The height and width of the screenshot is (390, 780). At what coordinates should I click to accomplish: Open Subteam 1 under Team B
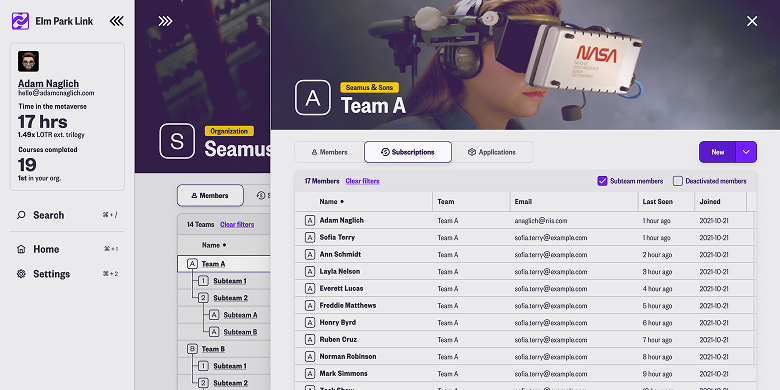[x=230, y=366]
